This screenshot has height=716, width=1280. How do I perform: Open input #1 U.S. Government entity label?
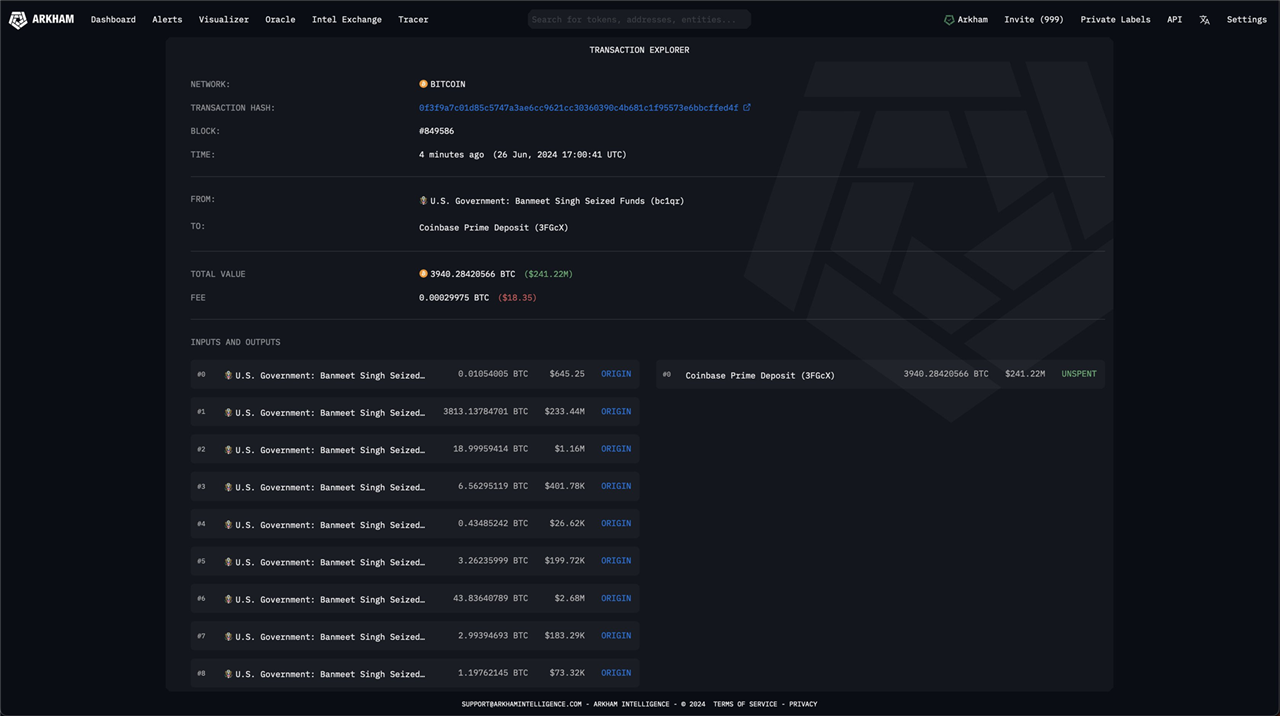pos(330,413)
